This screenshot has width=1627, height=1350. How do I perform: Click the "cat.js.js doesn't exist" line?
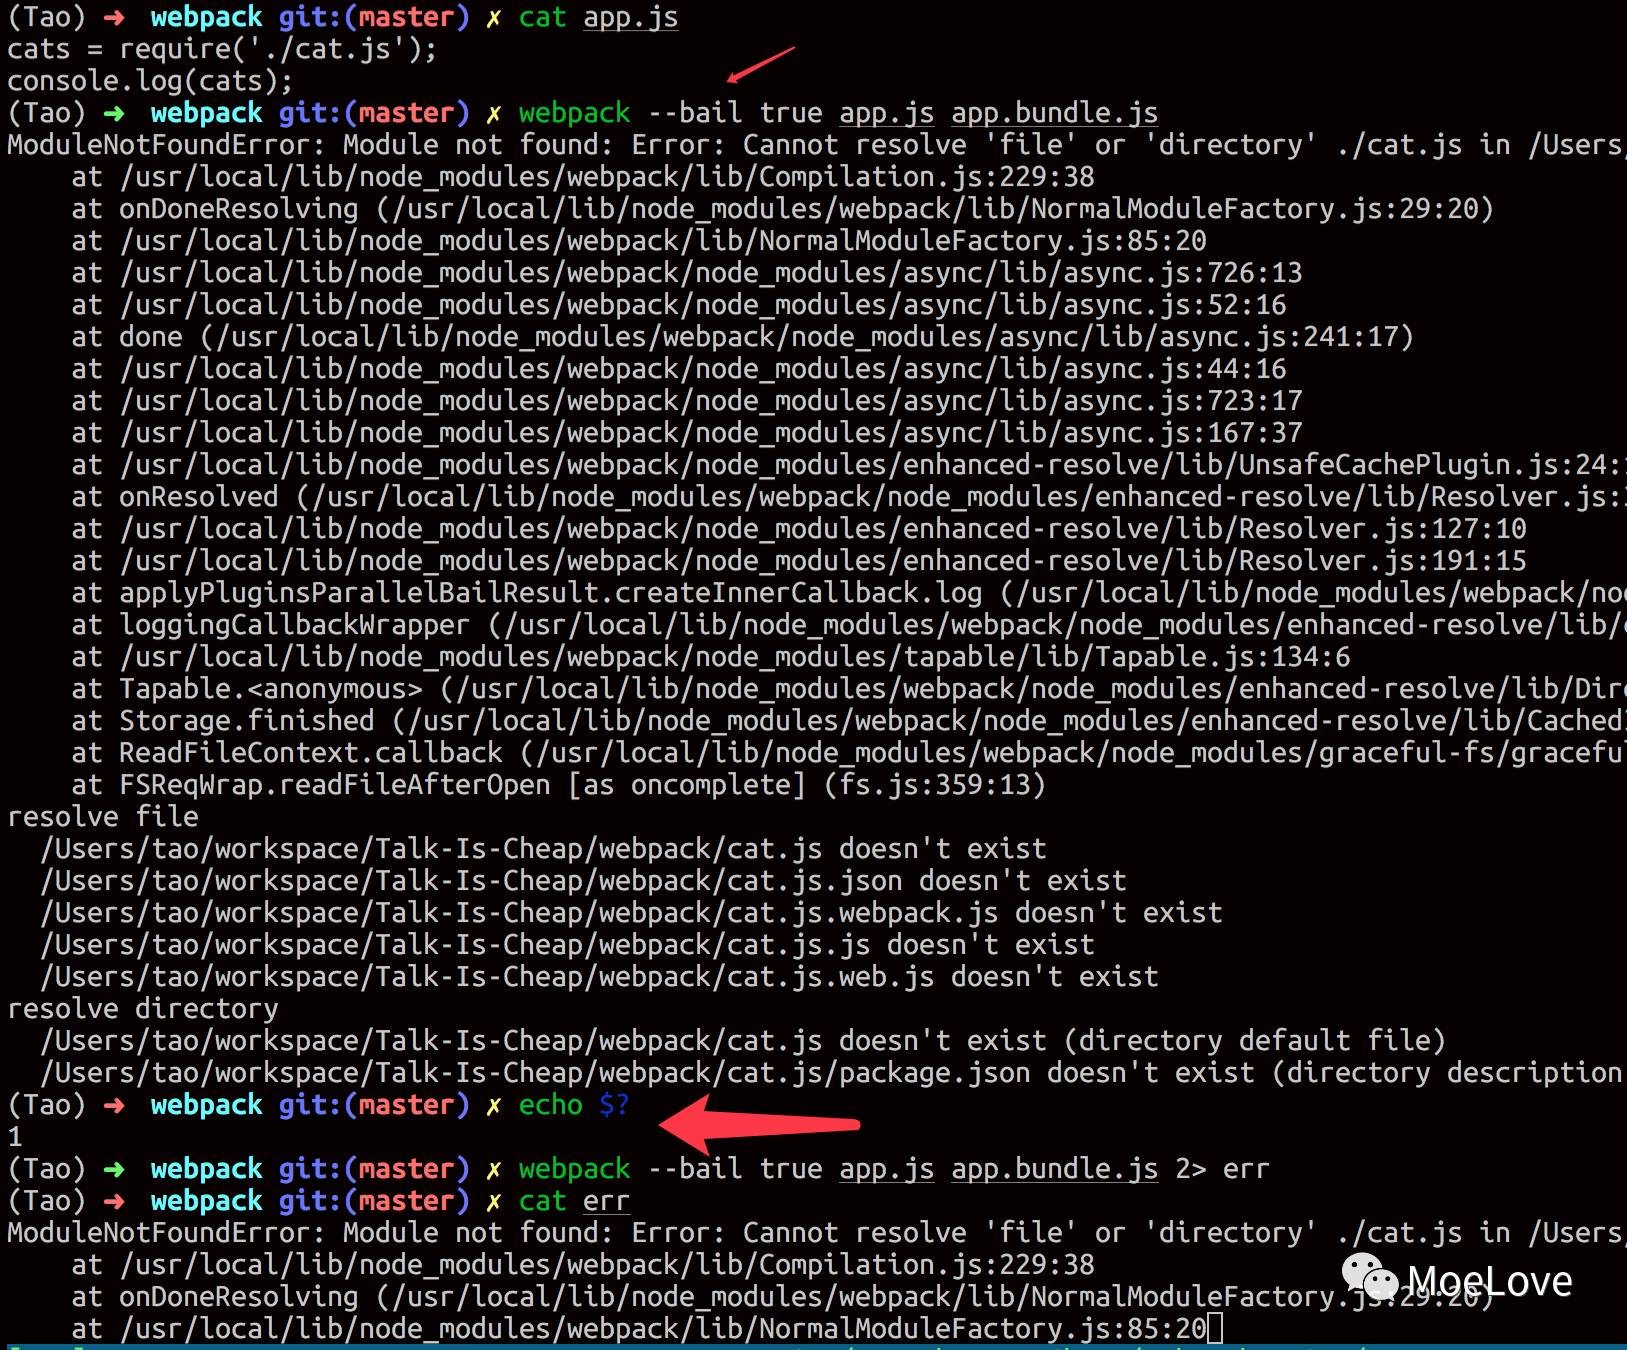click(567, 945)
